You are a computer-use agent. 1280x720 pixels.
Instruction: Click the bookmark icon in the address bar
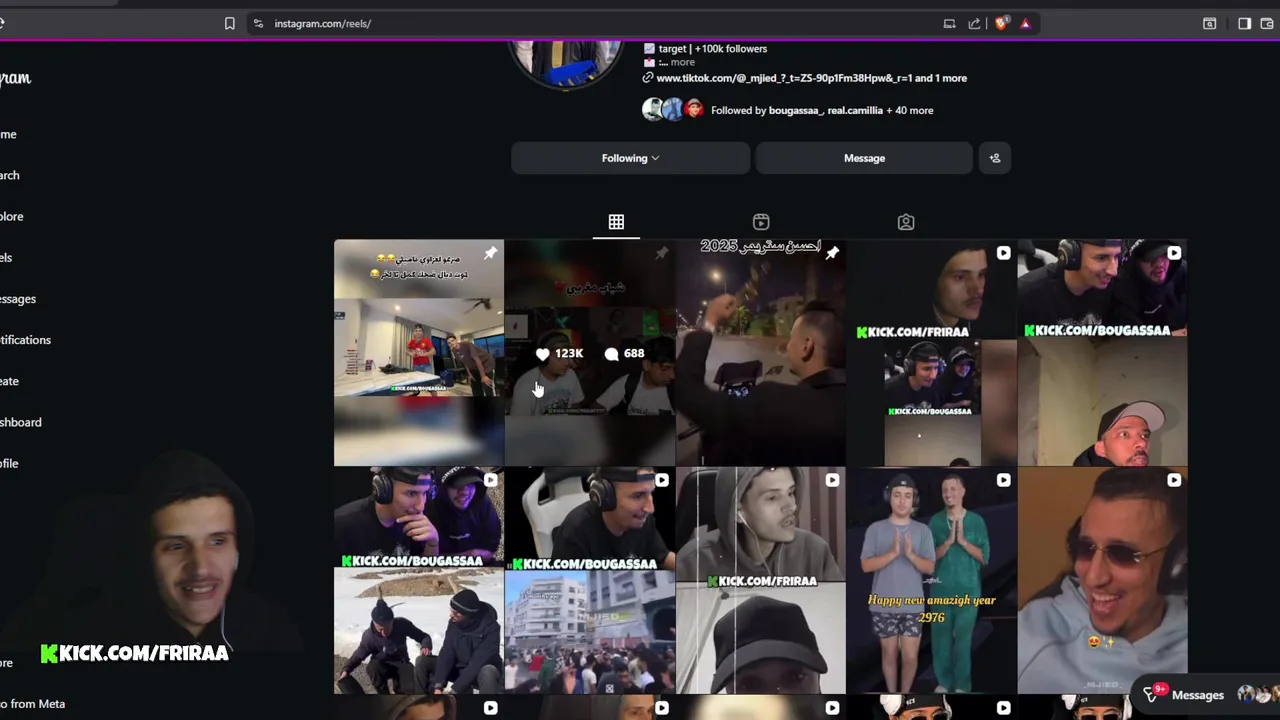(x=229, y=23)
